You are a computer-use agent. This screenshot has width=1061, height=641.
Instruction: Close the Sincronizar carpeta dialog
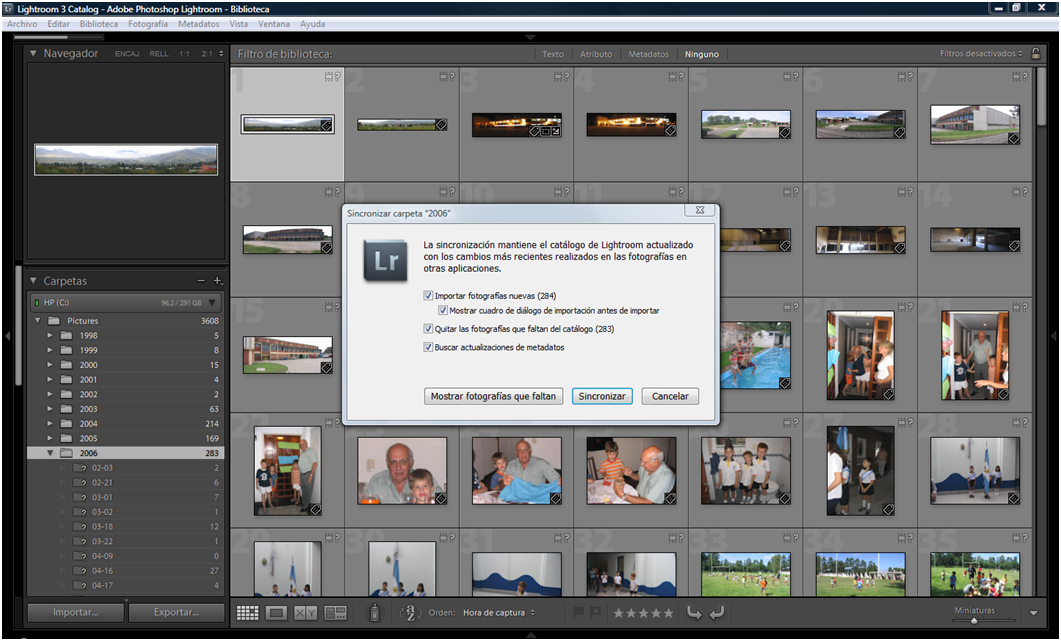(700, 211)
